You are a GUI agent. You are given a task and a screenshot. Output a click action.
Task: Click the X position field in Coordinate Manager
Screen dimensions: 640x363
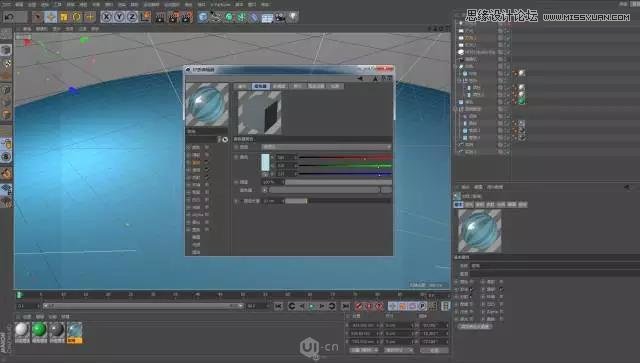(363, 325)
